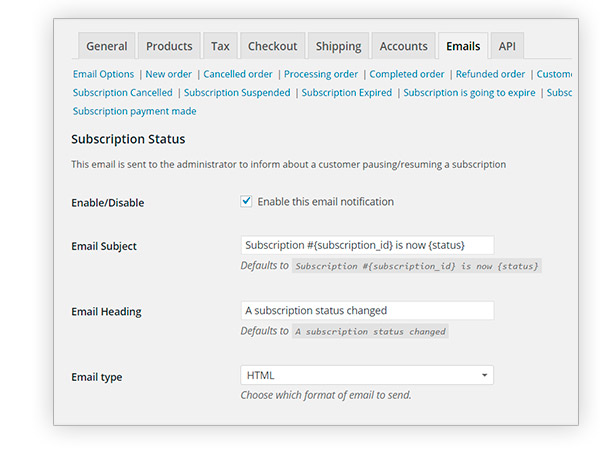Open Processing order email link
Screen dimensions: 600x462
pos(321,74)
